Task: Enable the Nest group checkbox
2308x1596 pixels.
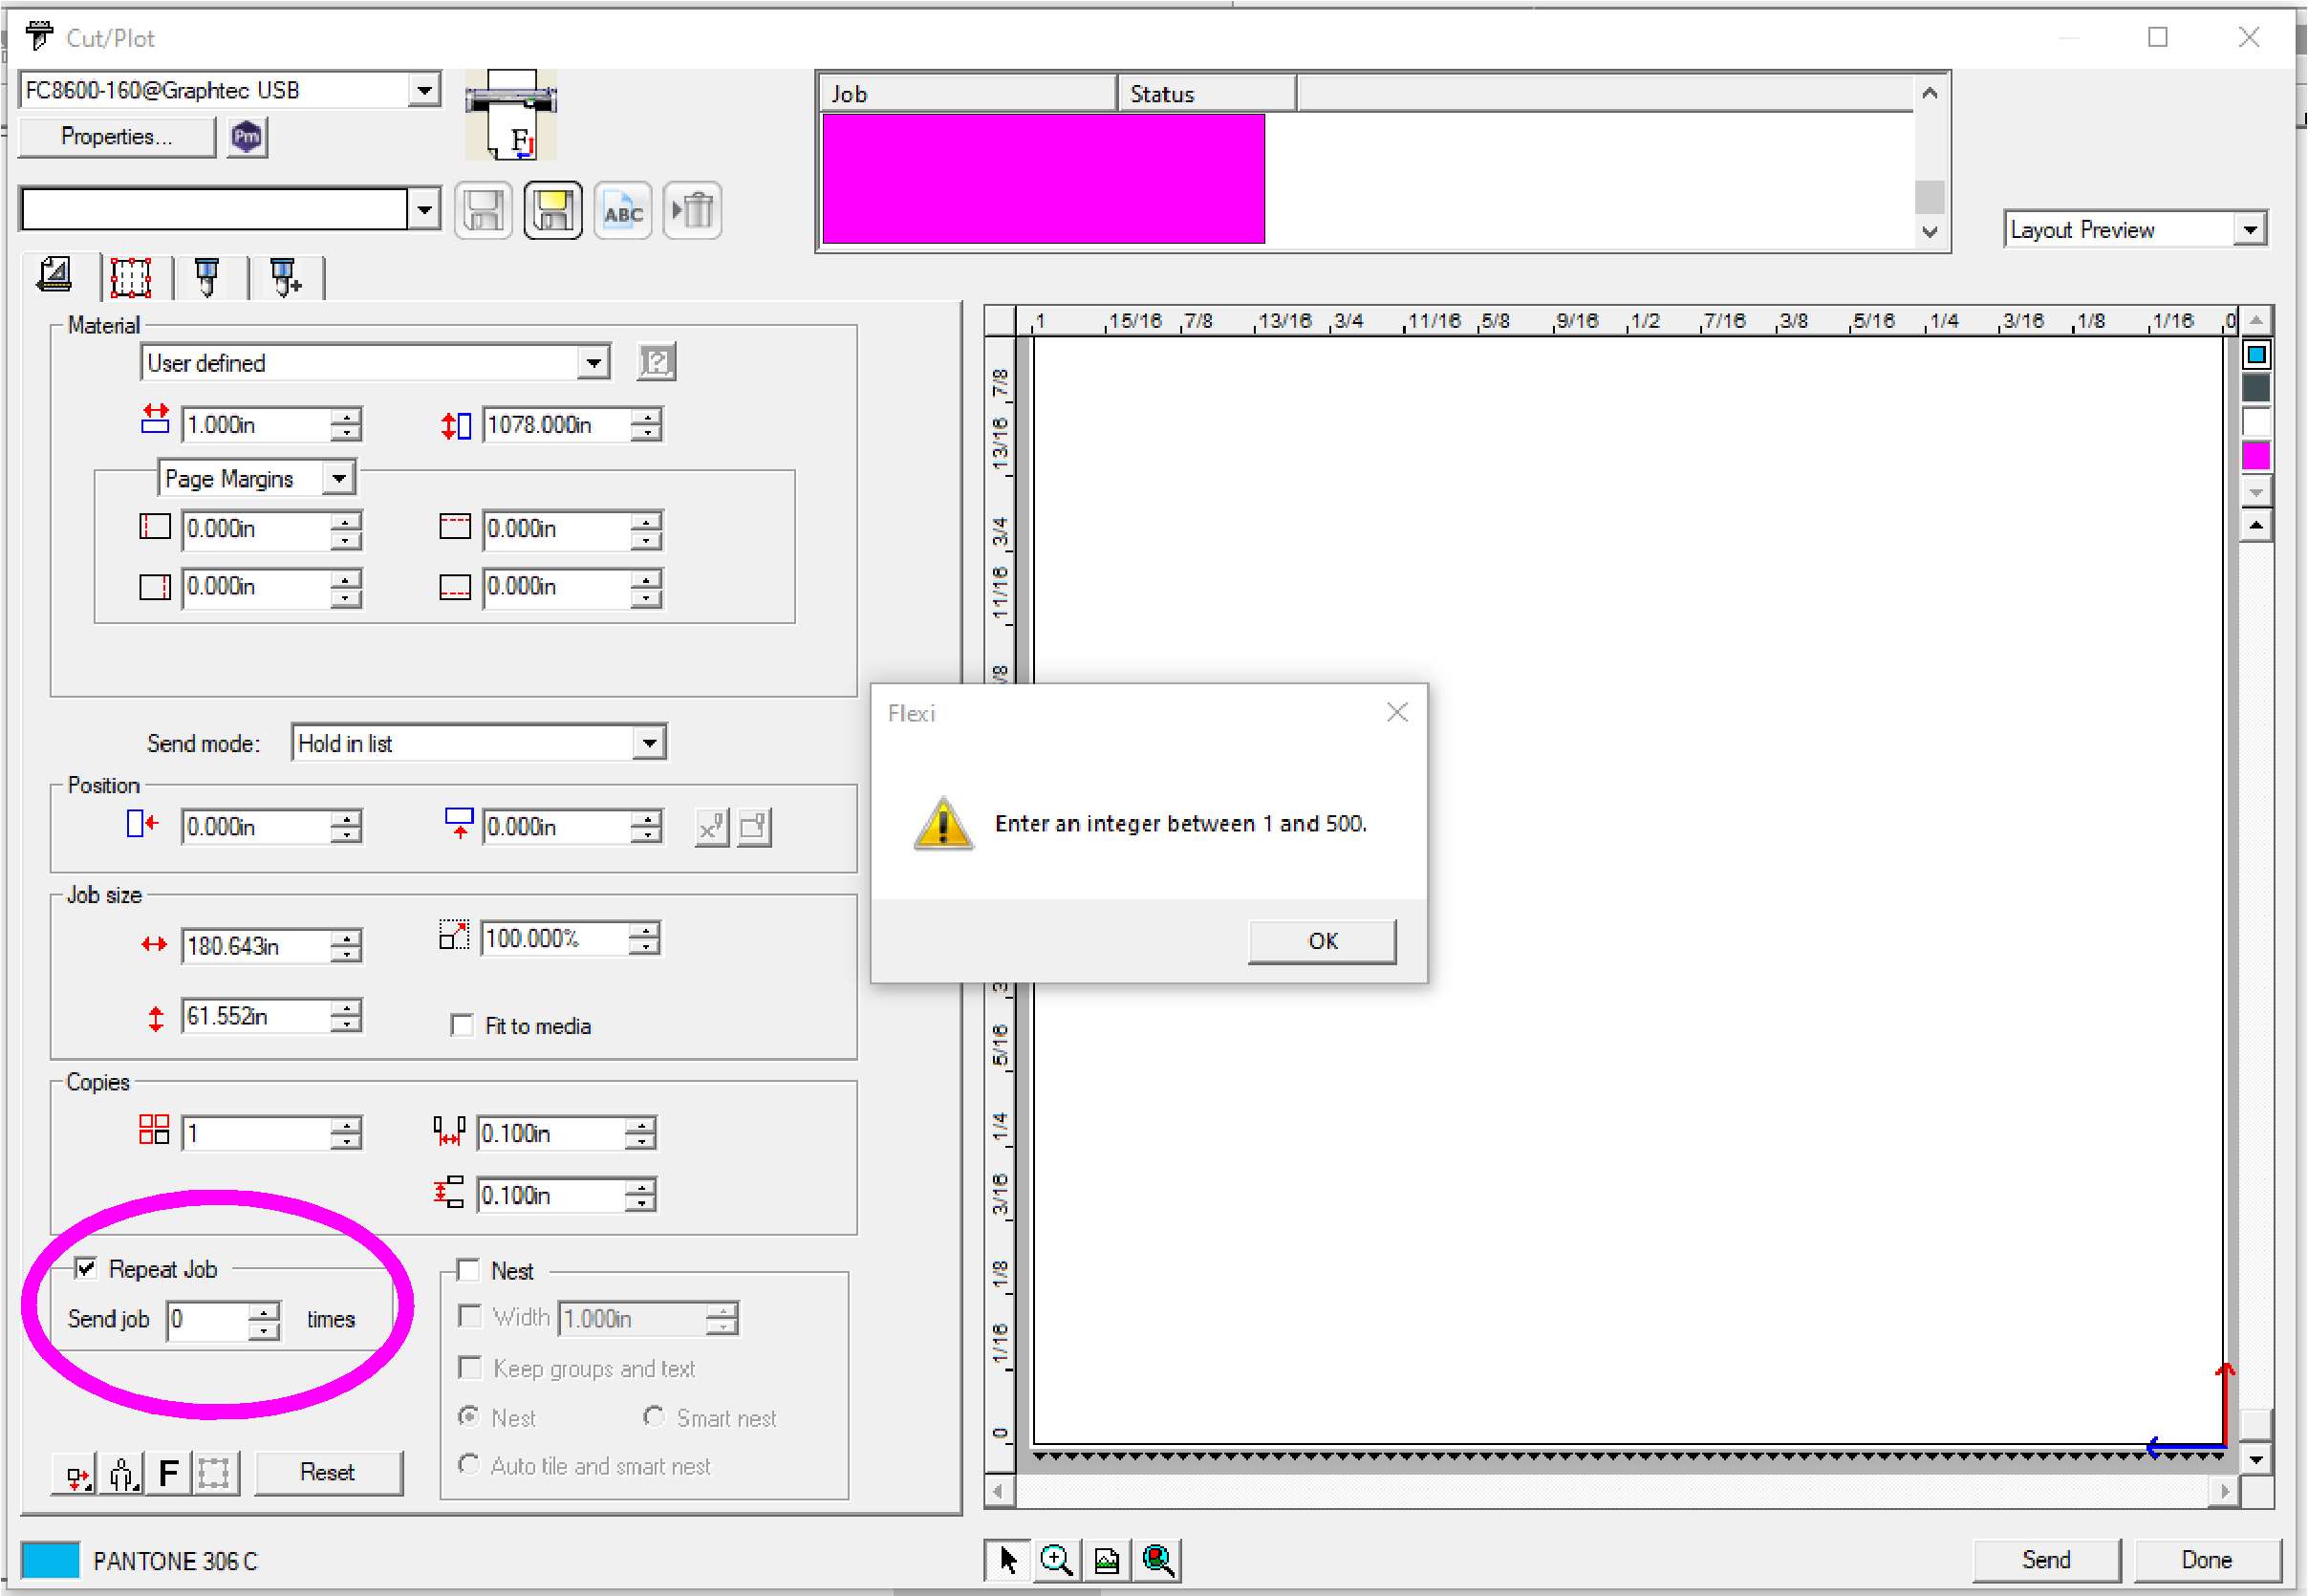Action: (468, 1270)
